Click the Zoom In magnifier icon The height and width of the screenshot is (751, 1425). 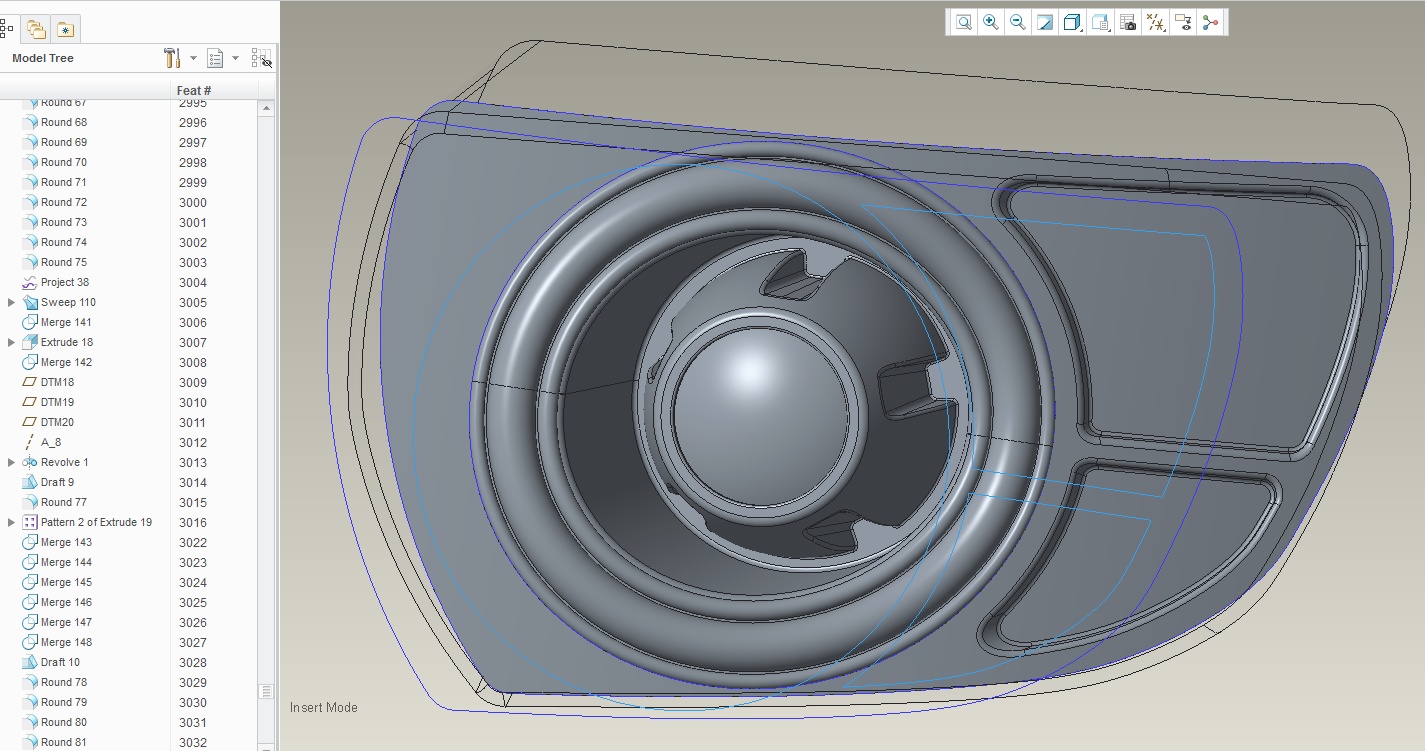coord(991,22)
